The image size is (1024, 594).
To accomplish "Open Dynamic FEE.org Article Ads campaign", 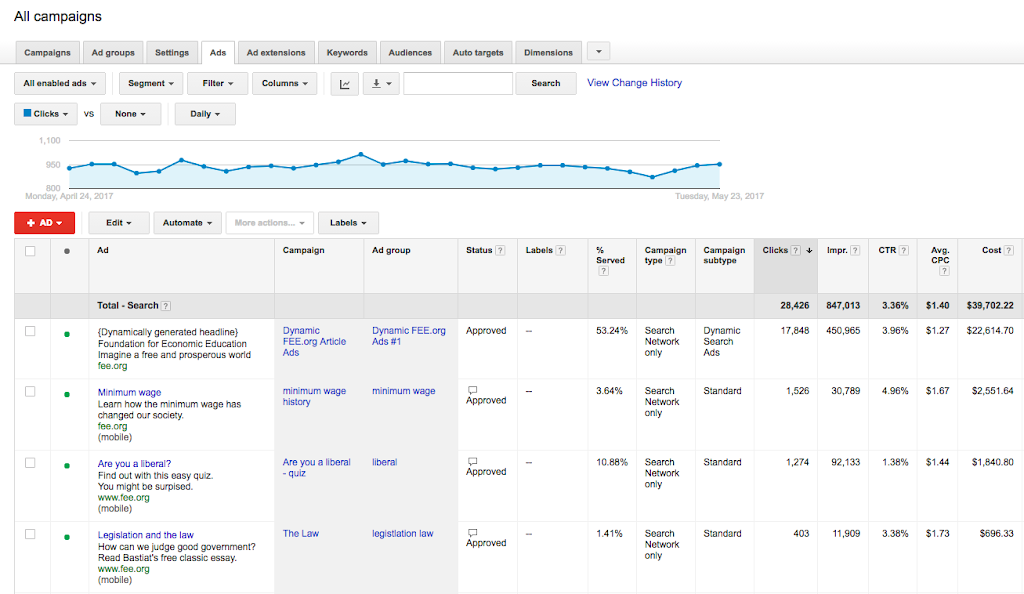I will (x=314, y=341).
